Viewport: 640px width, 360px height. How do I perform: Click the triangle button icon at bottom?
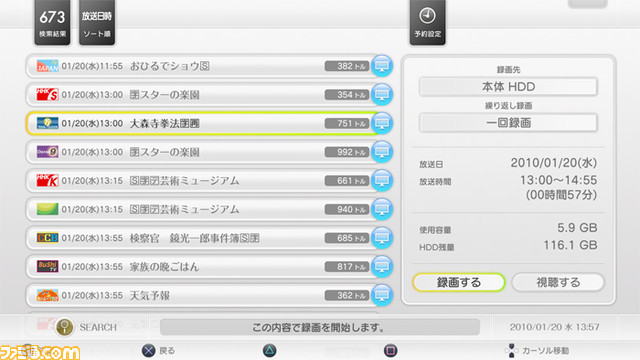click(269, 350)
